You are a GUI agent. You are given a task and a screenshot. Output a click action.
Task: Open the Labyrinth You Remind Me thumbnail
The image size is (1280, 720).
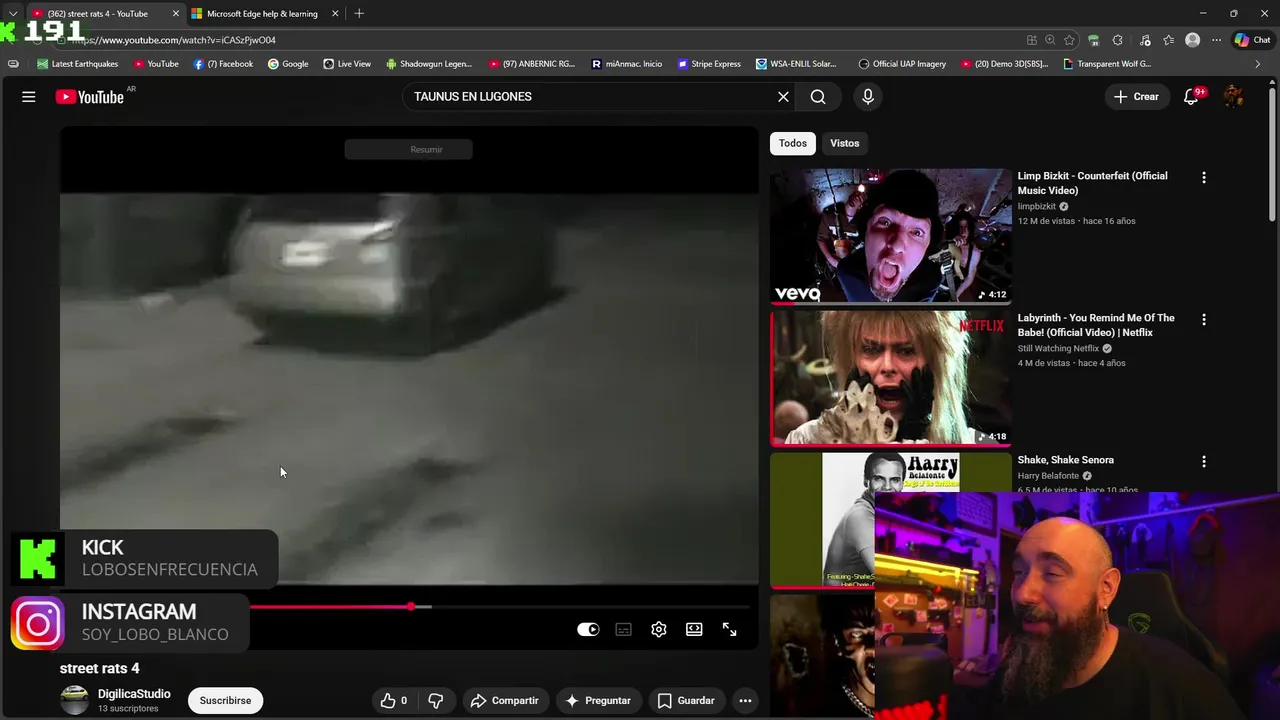pos(891,377)
